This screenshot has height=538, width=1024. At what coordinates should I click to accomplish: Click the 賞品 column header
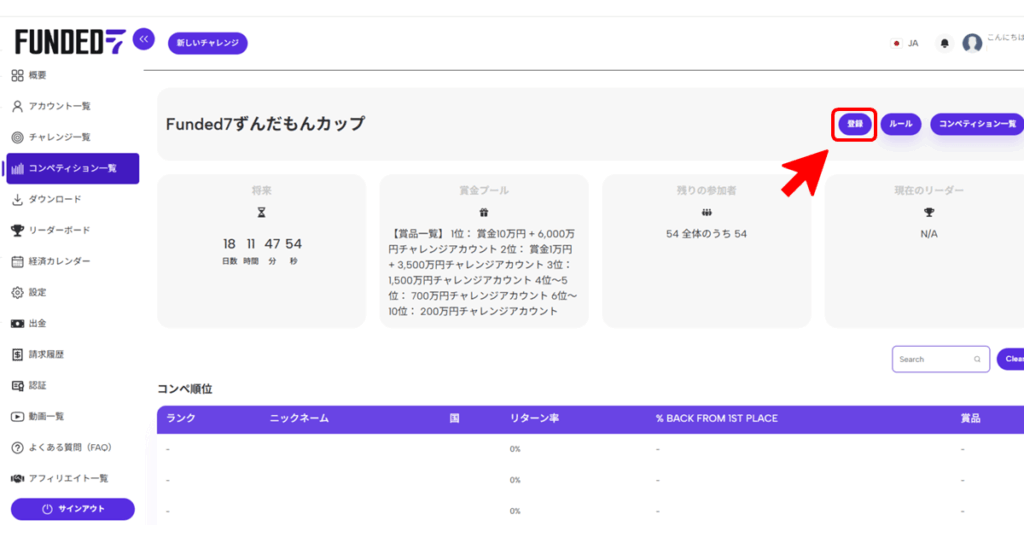coord(970,419)
